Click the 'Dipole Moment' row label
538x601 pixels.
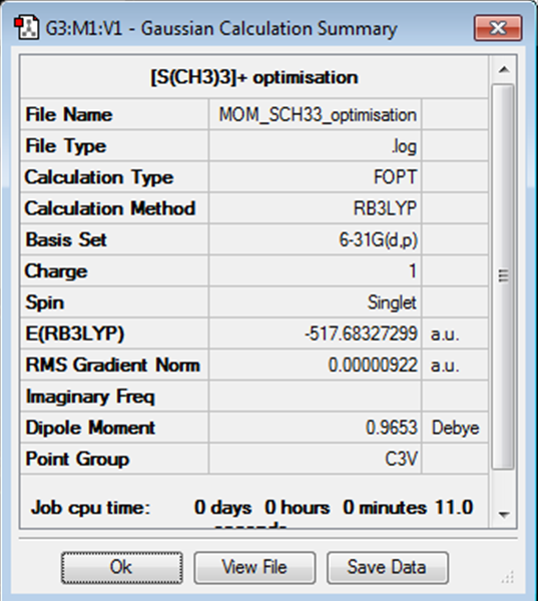click(90, 427)
